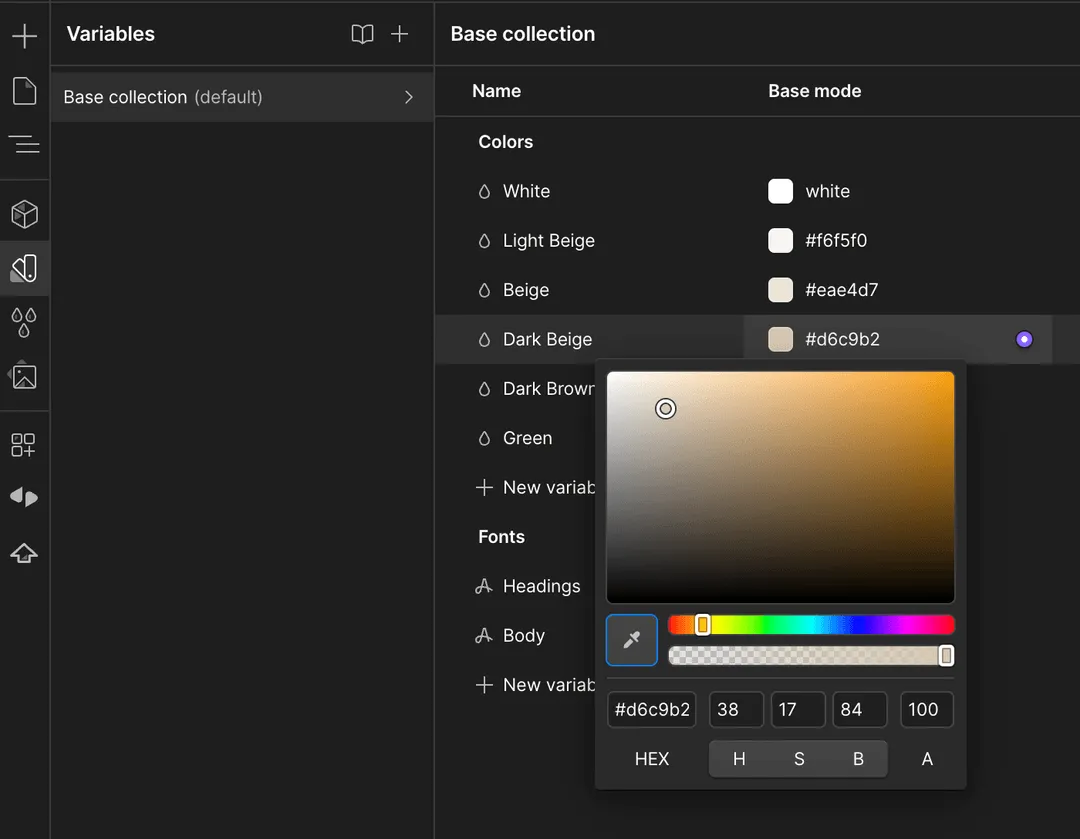This screenshot has width=1080, height=839.
Task: Click the hue value field 38
Action: (736, 709)
